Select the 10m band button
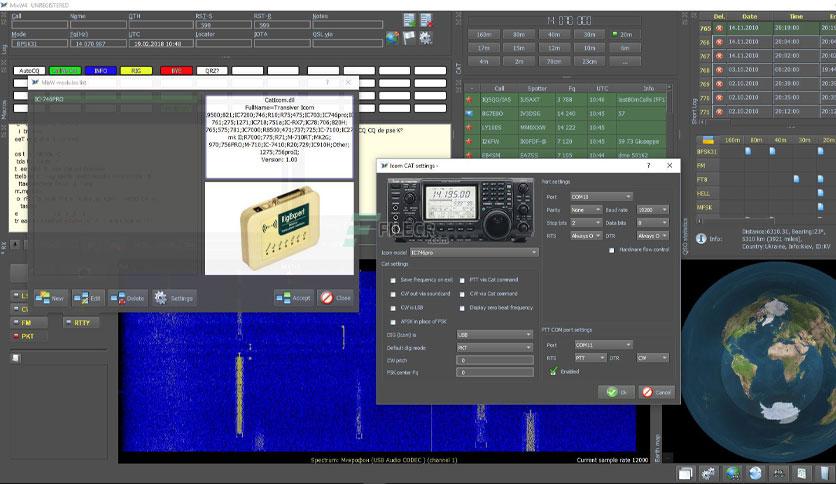Image resolution: width=836 pixels, height=484 pixels. pyautogui.click(x=589, y=48)
